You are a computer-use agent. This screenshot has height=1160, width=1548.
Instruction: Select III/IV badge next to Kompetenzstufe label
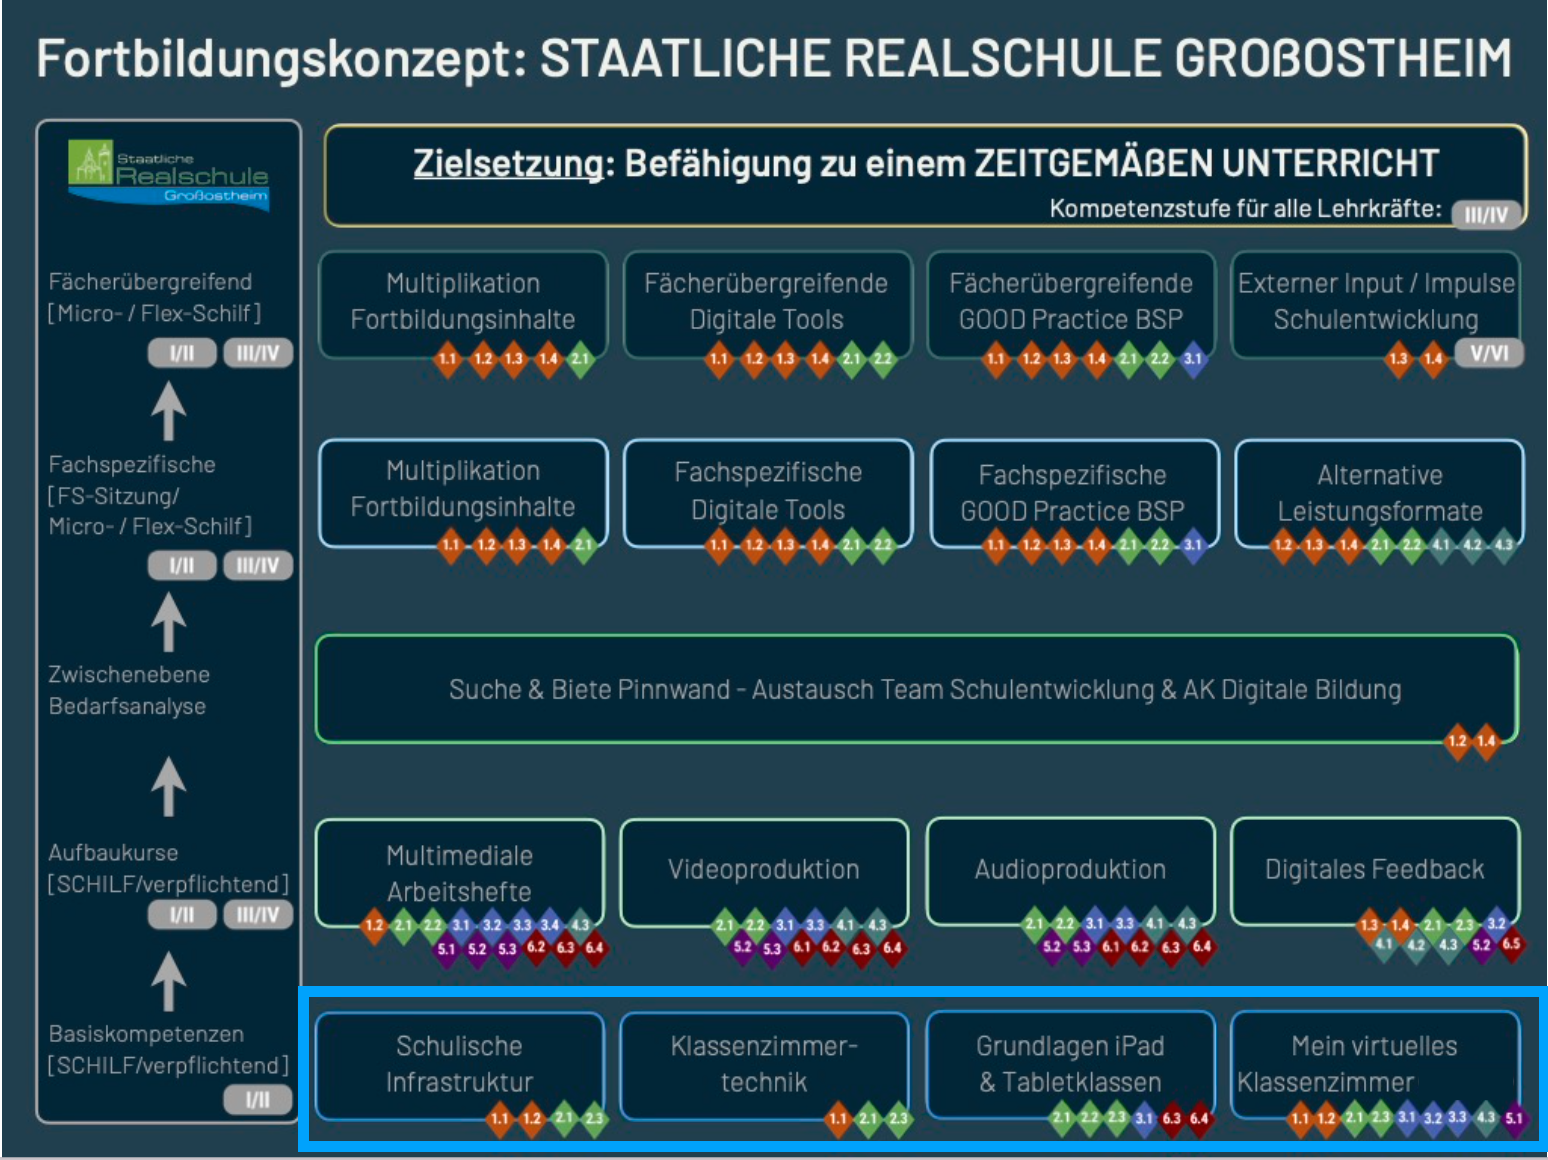pyautogui.click(x=1485, y=214)
